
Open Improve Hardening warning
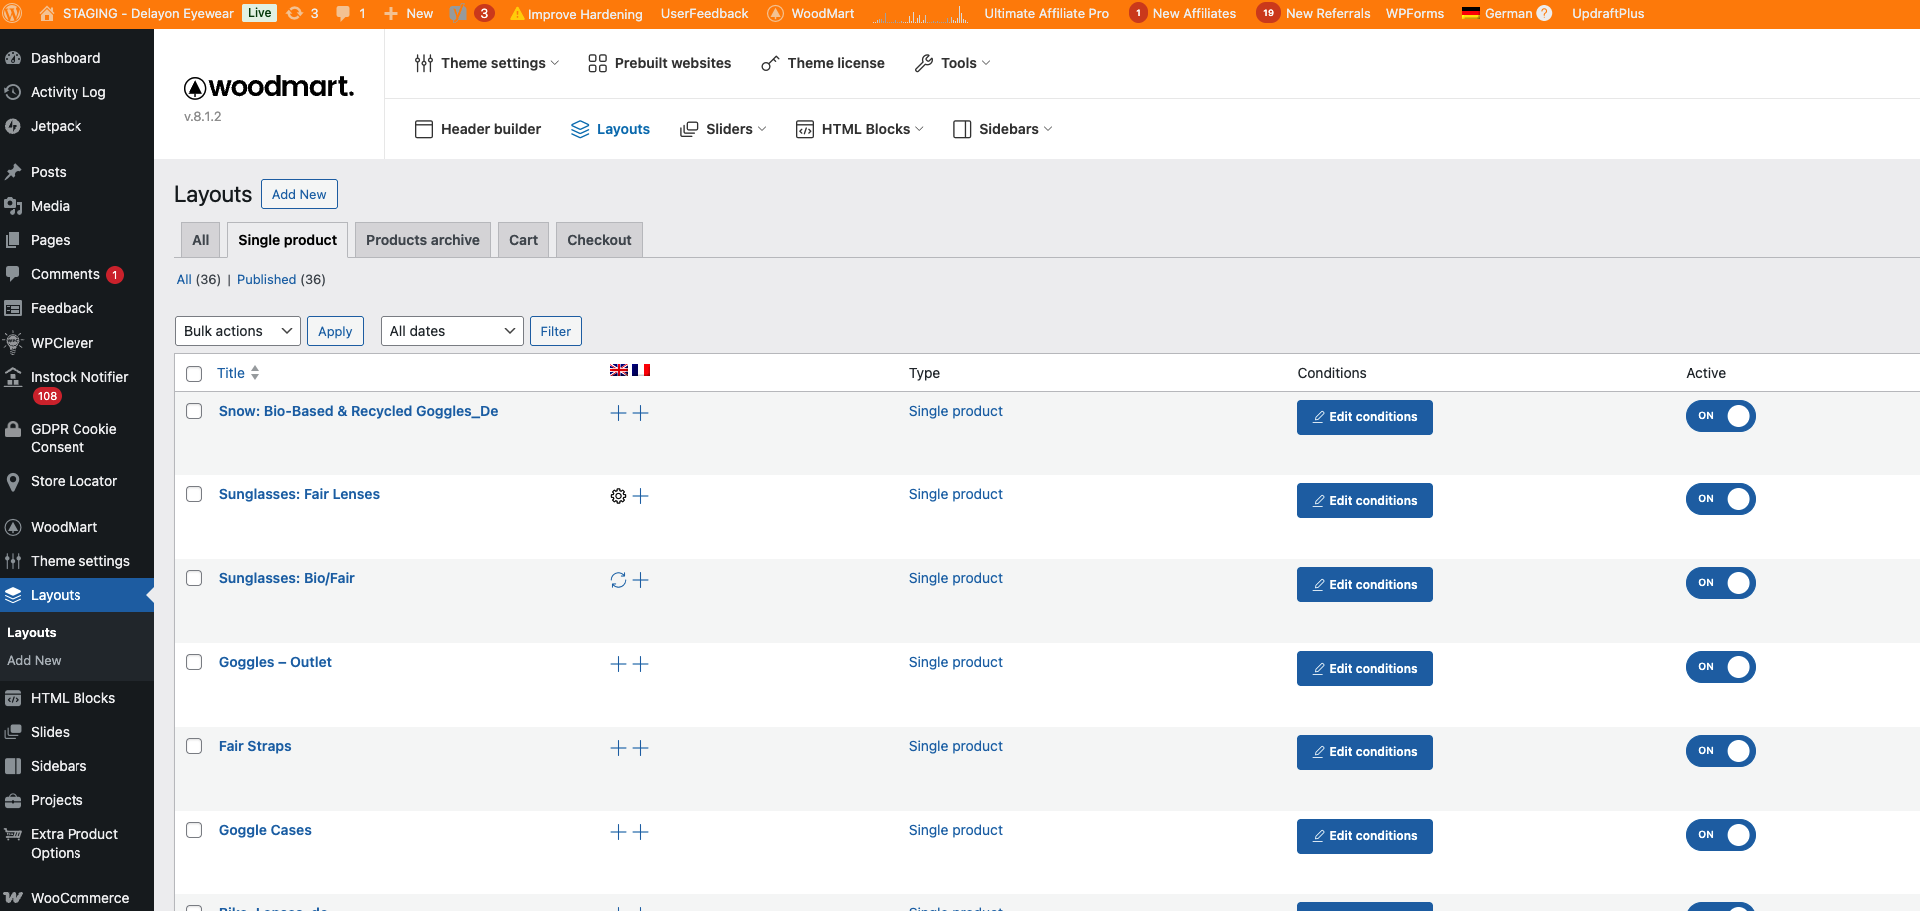(x=576, y=14)
